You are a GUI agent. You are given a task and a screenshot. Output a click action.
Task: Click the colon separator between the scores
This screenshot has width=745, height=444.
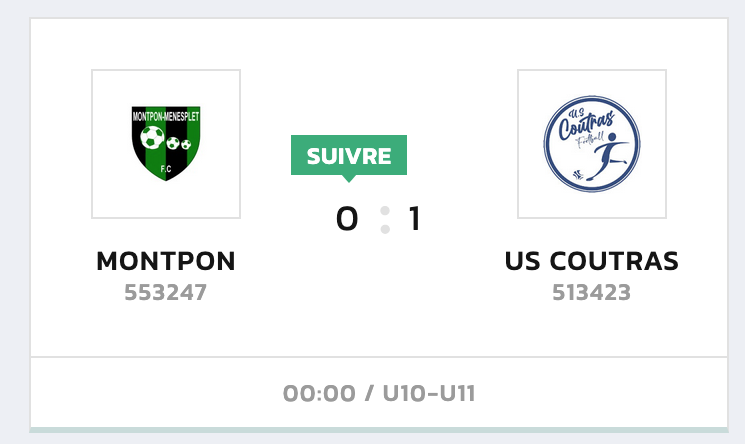[x=384, y=220]
